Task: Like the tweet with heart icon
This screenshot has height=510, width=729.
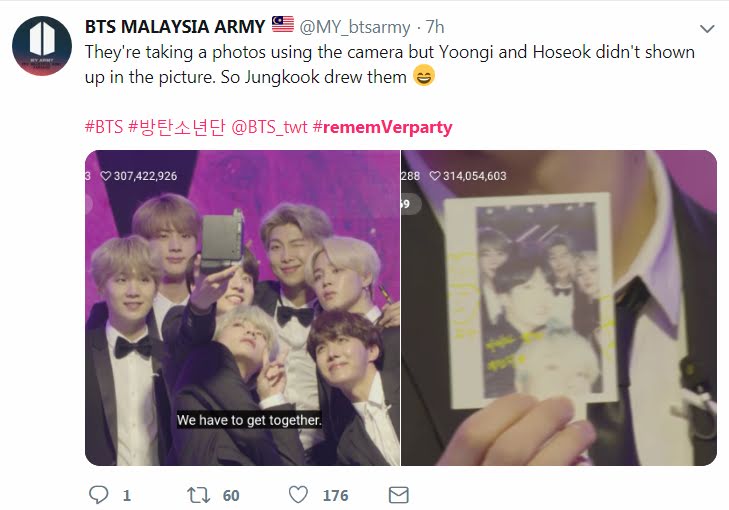Action: (x=298, y=495)
